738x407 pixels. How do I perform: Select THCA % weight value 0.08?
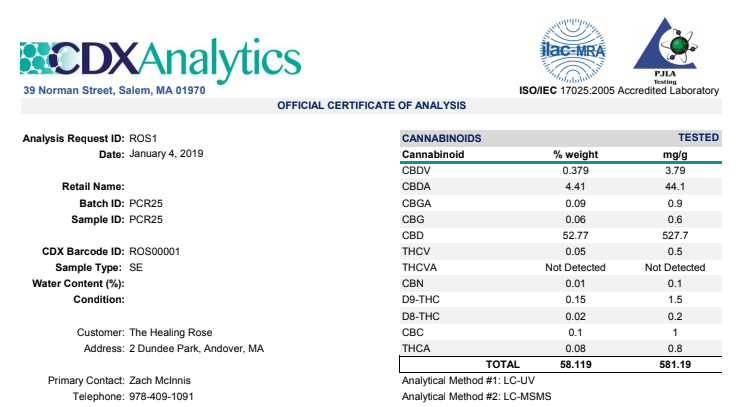[575, 348]
